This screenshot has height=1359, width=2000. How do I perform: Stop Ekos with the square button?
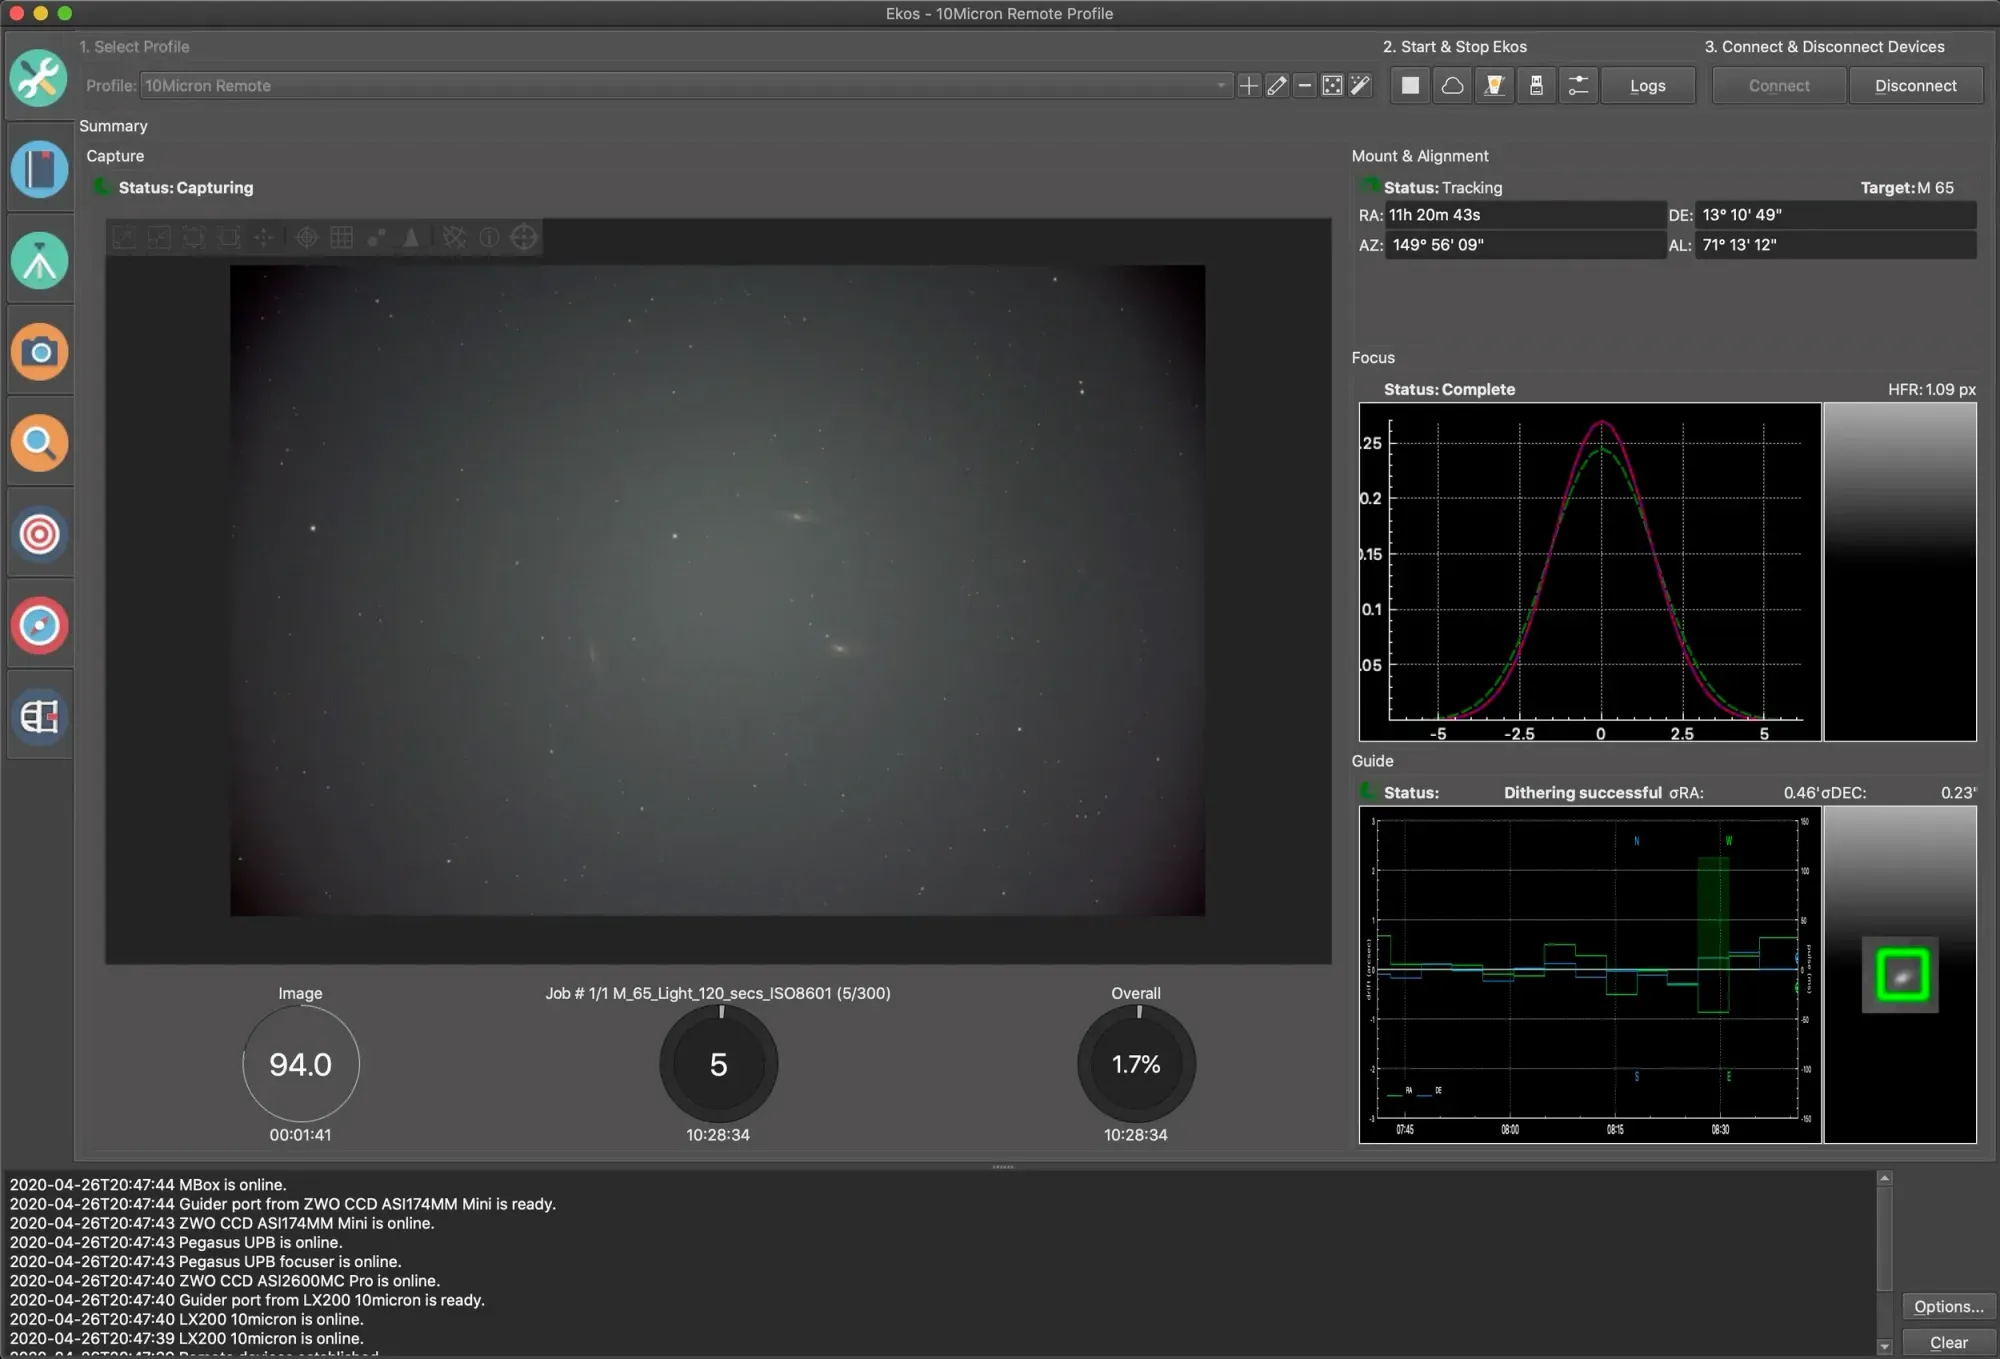coord(1410,86)
